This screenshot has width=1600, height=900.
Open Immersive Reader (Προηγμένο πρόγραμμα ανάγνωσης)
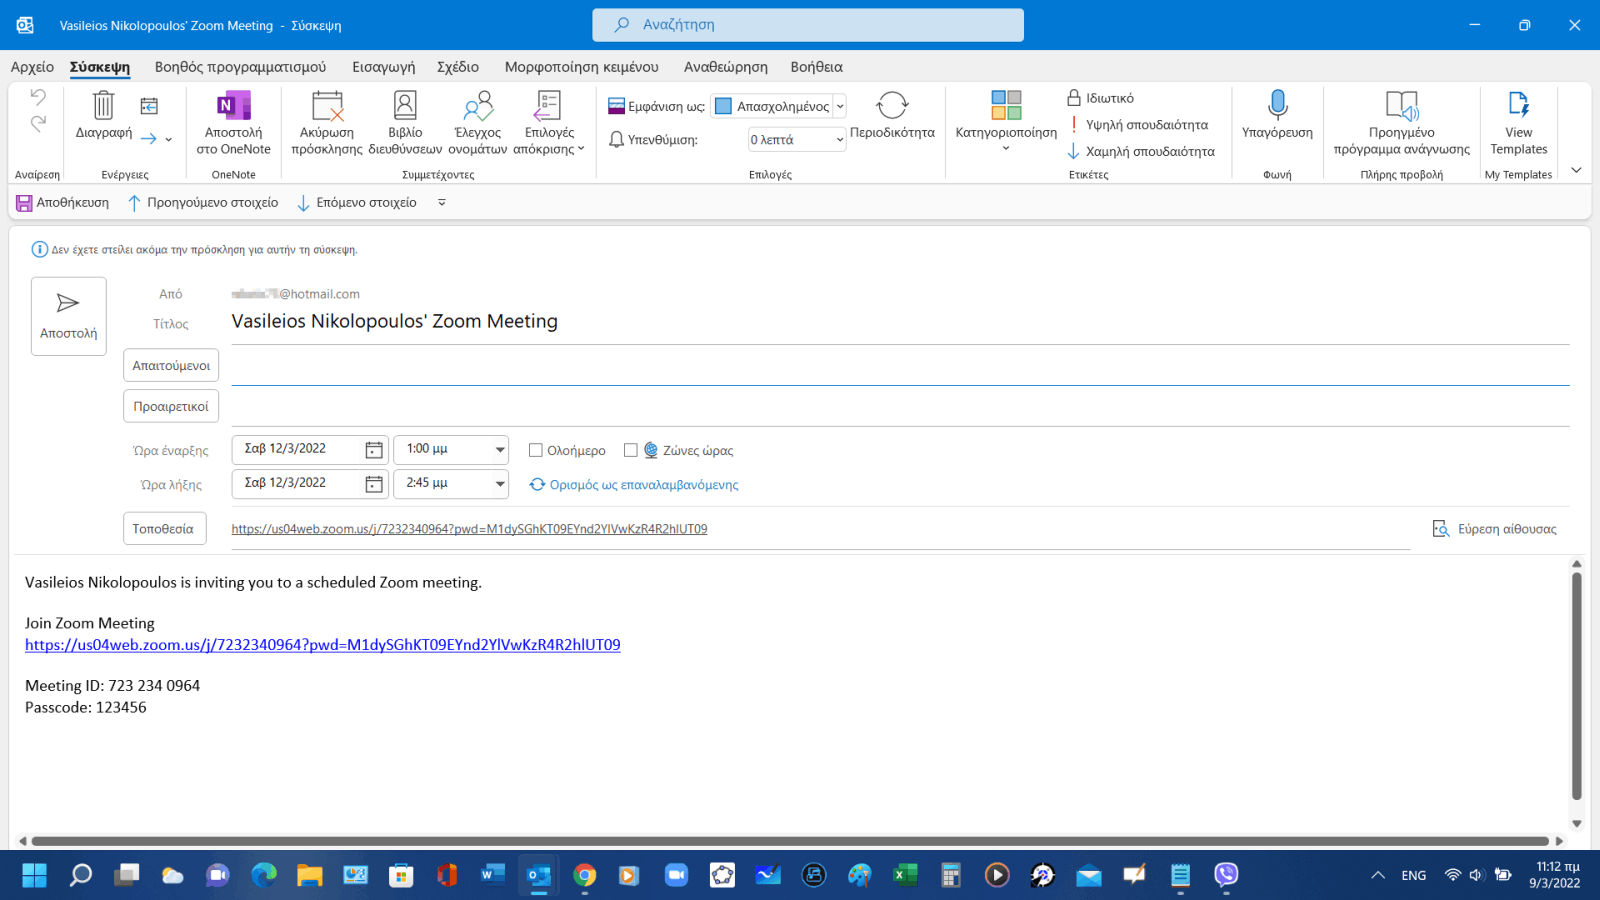tap(1401, 122)
